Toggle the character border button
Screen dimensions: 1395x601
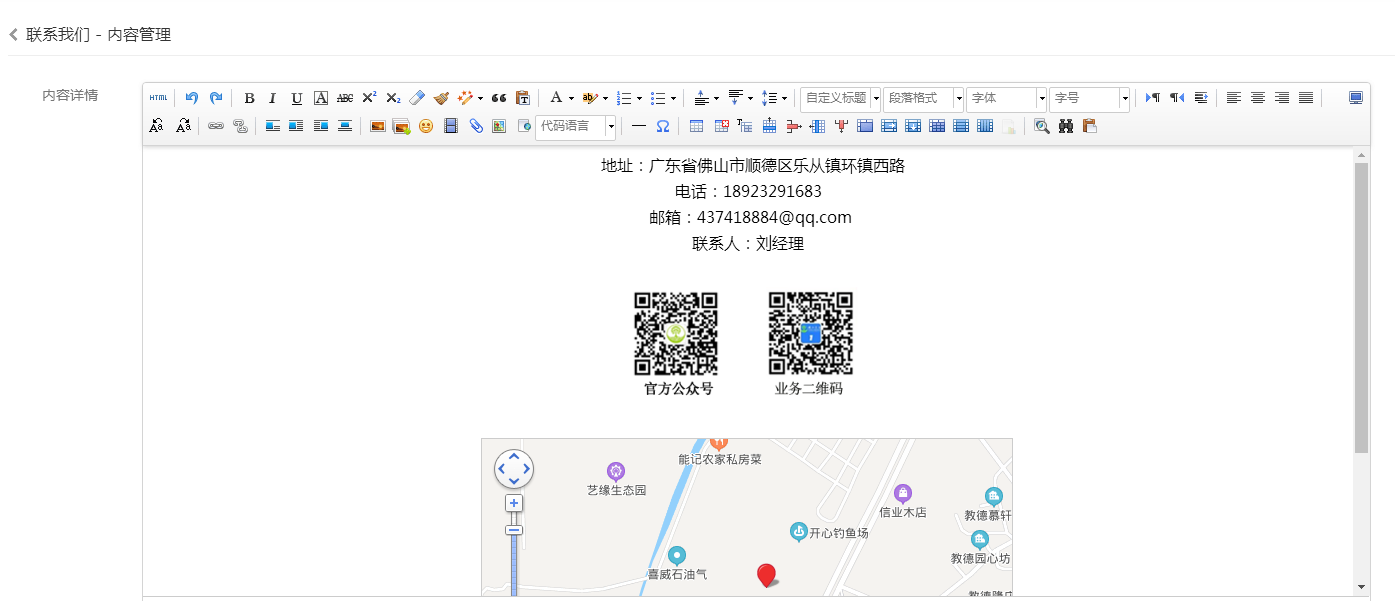(321, 98)
